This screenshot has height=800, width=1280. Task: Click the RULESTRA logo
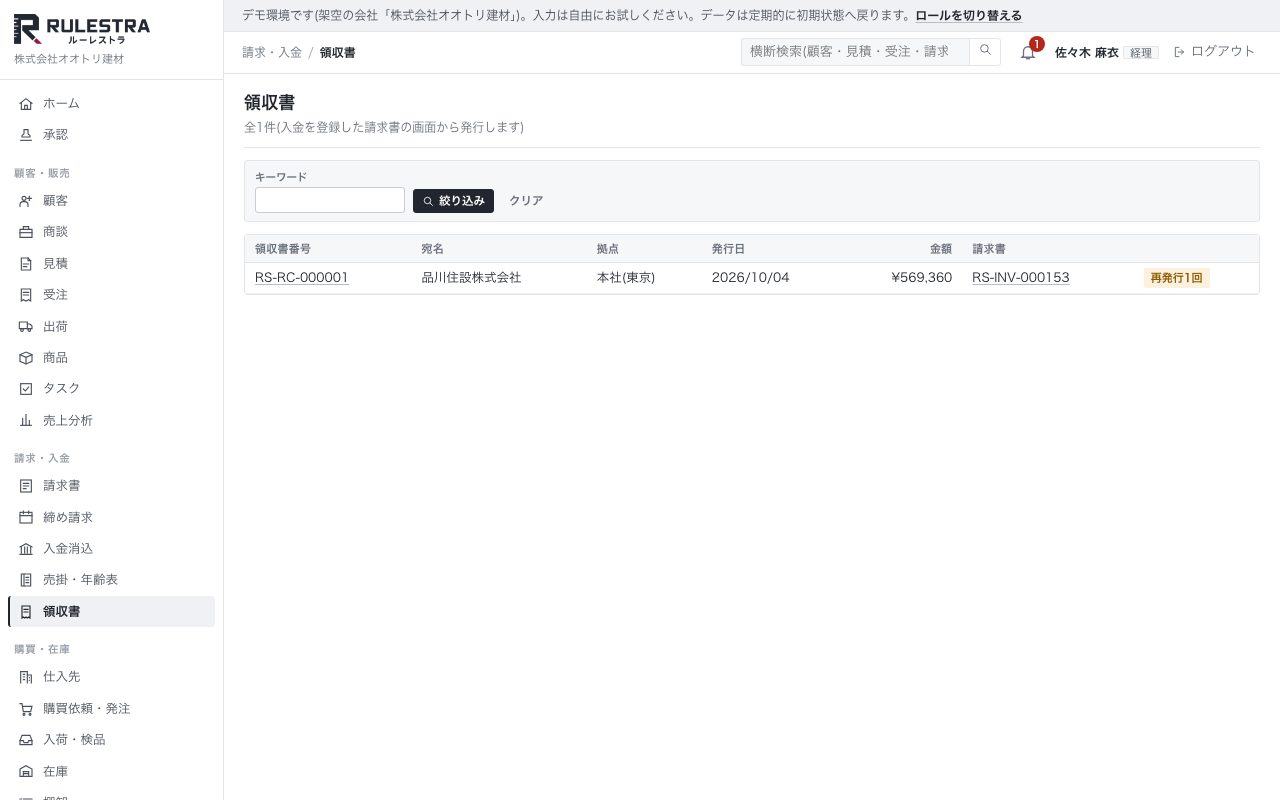click(82, 30)
